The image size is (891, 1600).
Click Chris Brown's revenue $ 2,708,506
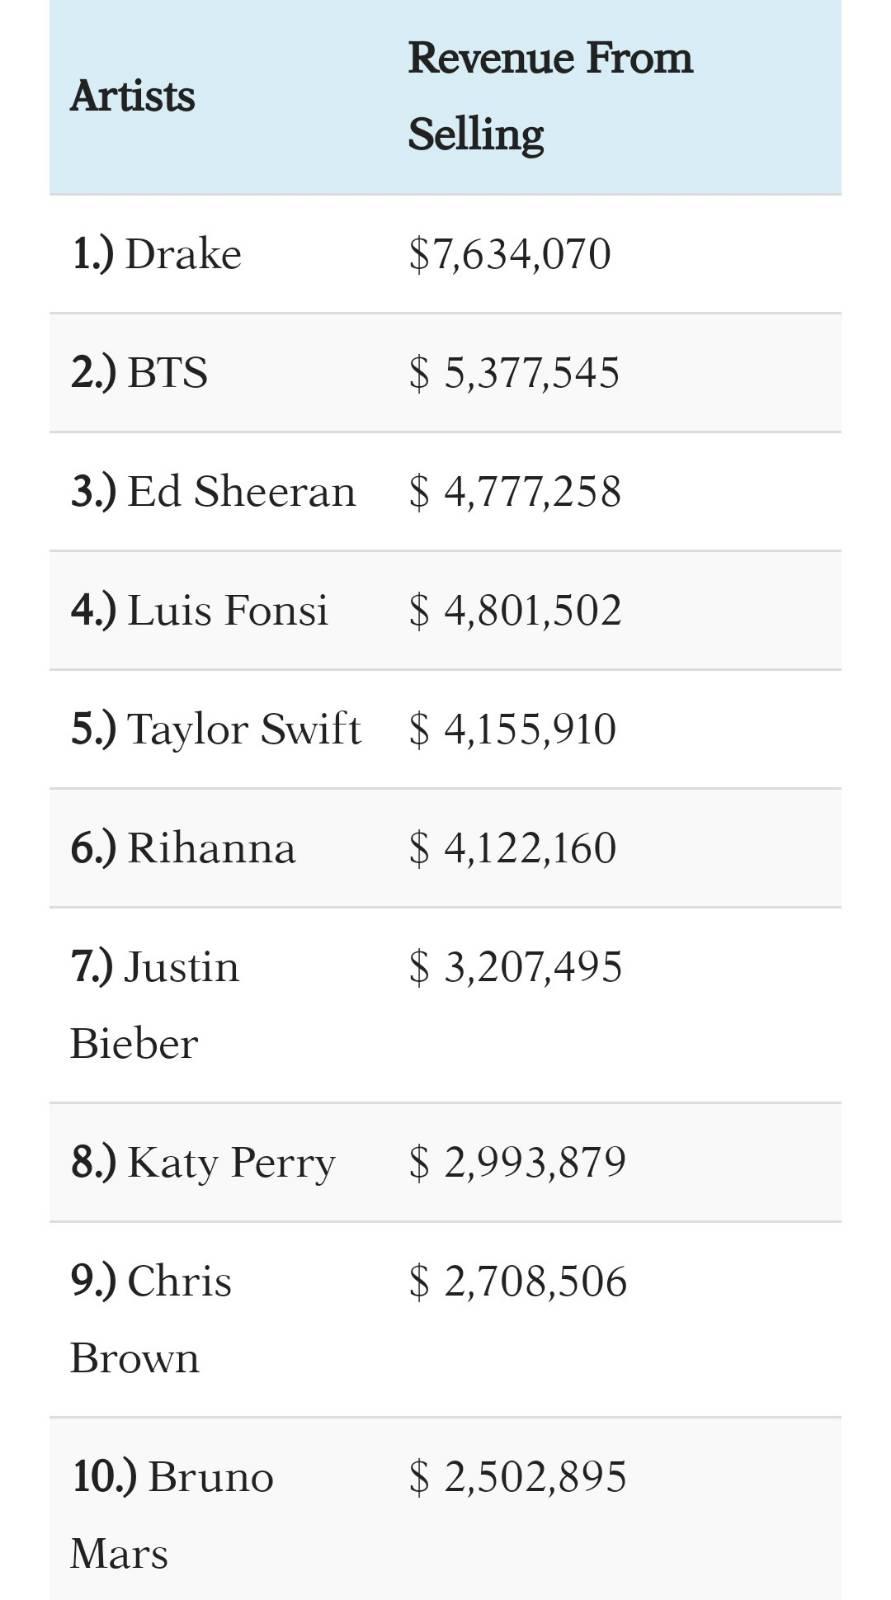pos(518,1282)
